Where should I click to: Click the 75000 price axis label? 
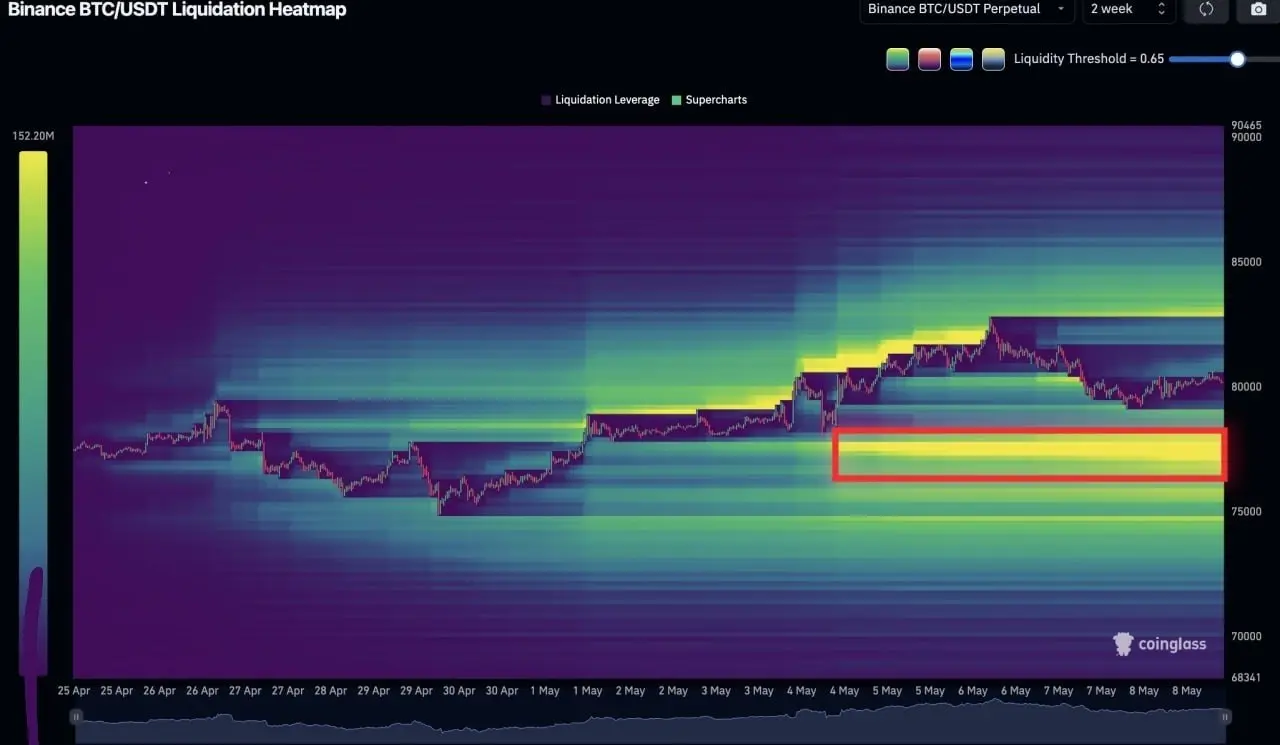tap(1248, 512)
